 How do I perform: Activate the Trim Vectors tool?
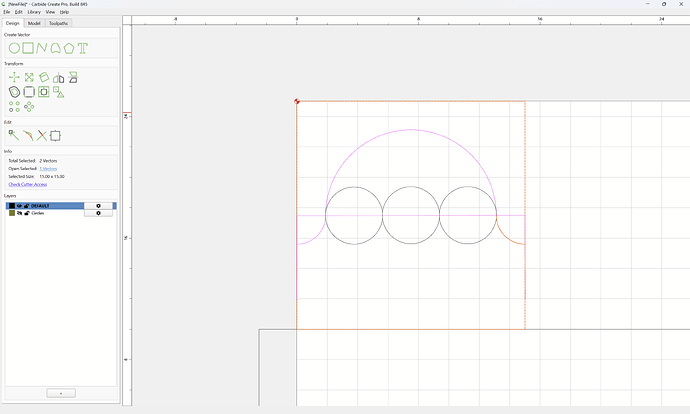[x=42, y=136]
